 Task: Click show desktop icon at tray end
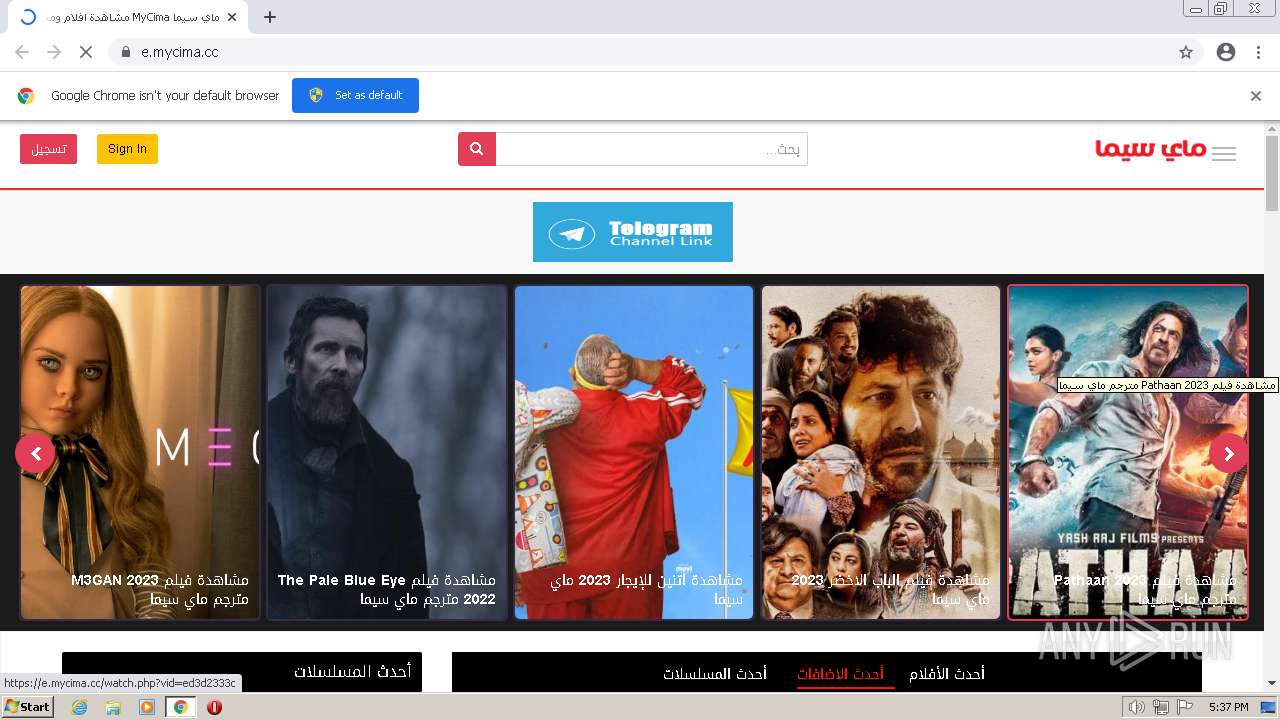point(1269,707)
